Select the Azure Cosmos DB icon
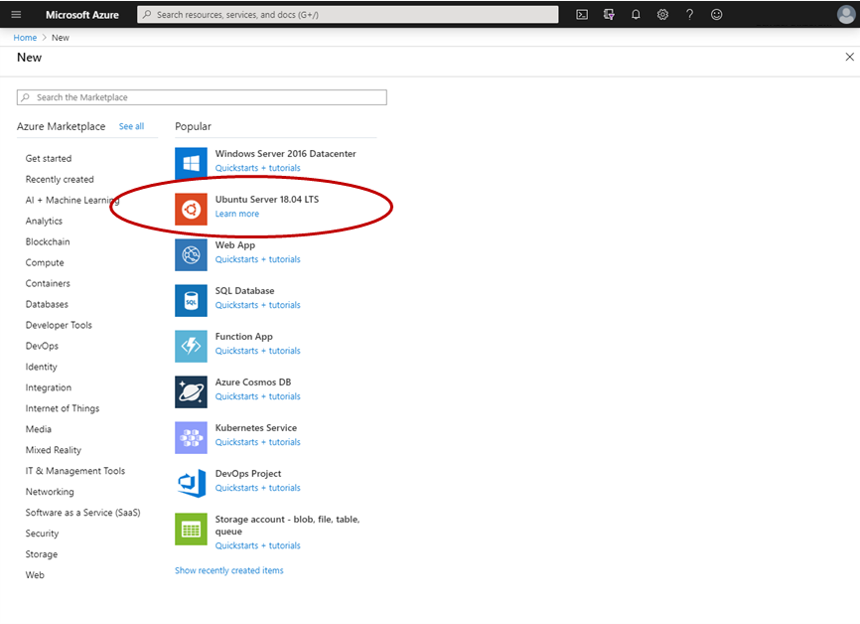 [x=191, y=392]
